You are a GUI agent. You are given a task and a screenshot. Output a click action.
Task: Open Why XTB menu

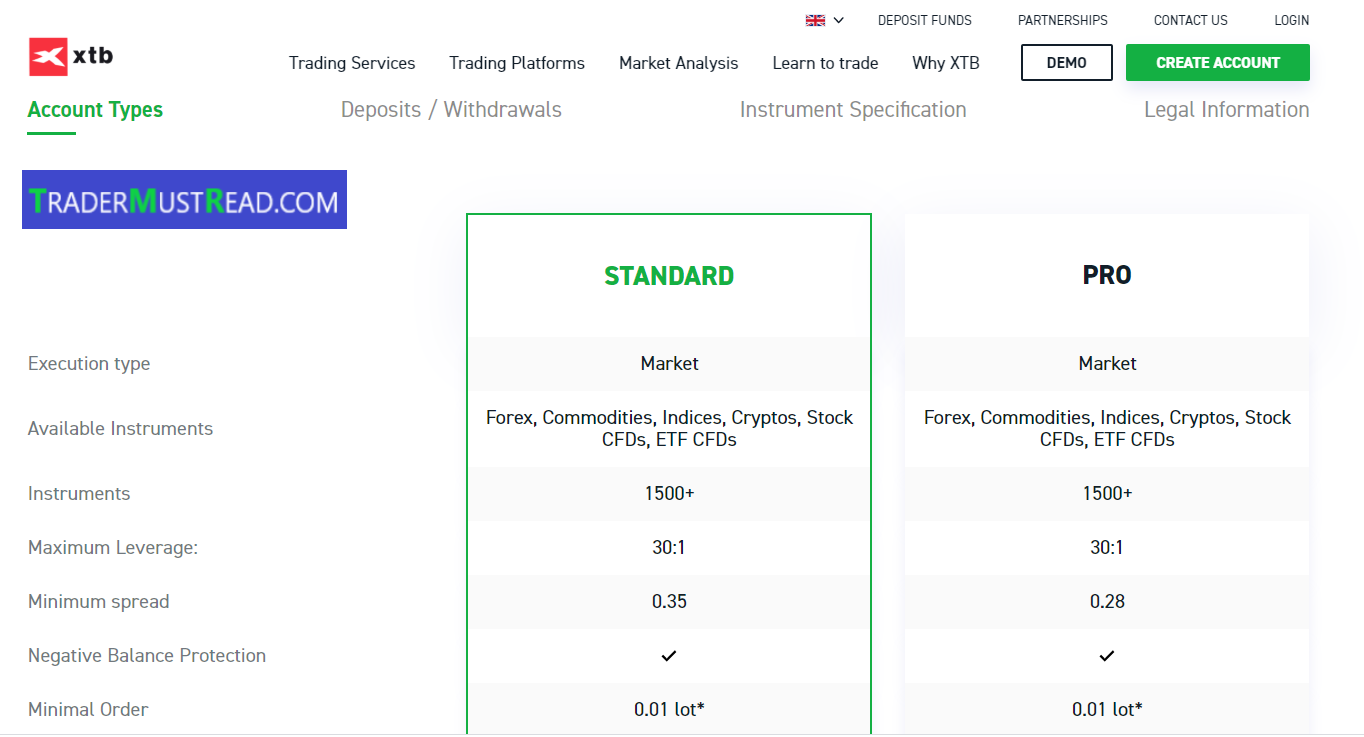pyautogui.click(x=945, y=63)
